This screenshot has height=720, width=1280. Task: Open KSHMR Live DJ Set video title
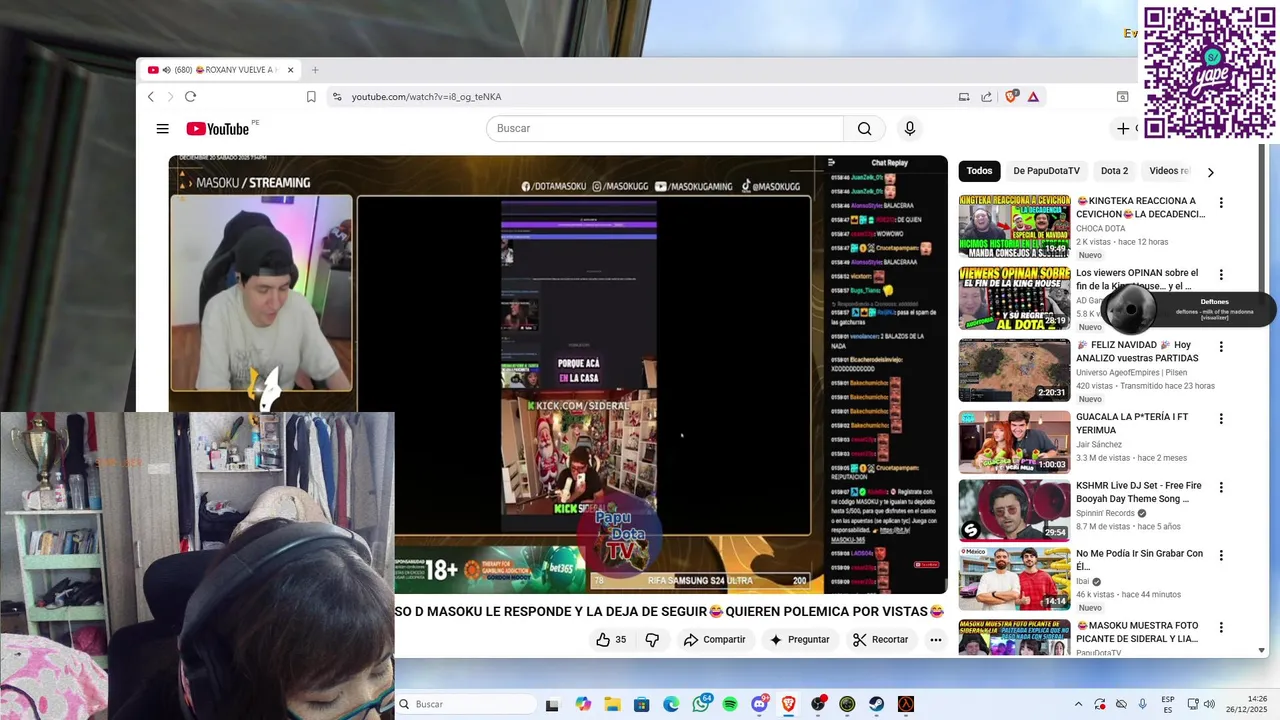pos(1138,492)
